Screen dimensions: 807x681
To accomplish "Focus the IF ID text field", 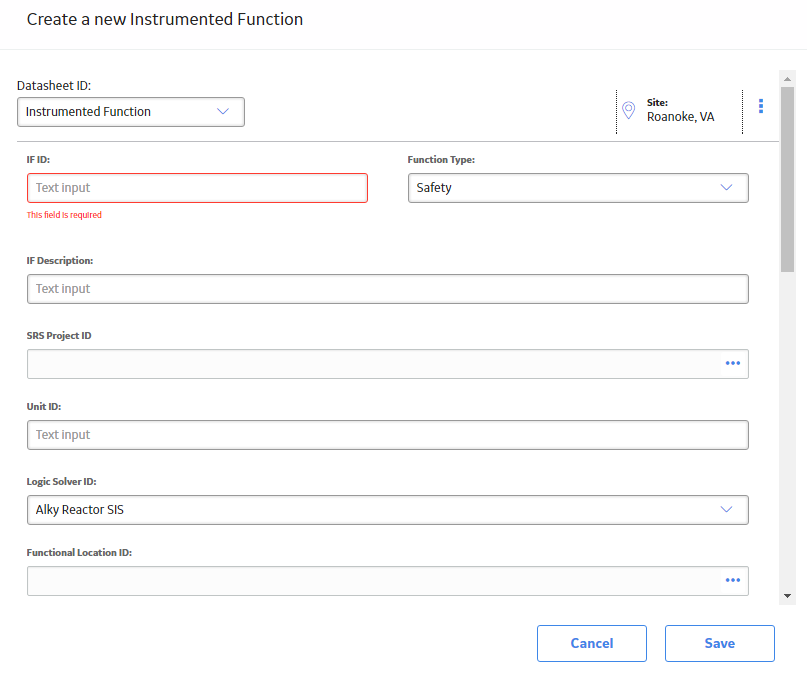I will coord(197,188).
